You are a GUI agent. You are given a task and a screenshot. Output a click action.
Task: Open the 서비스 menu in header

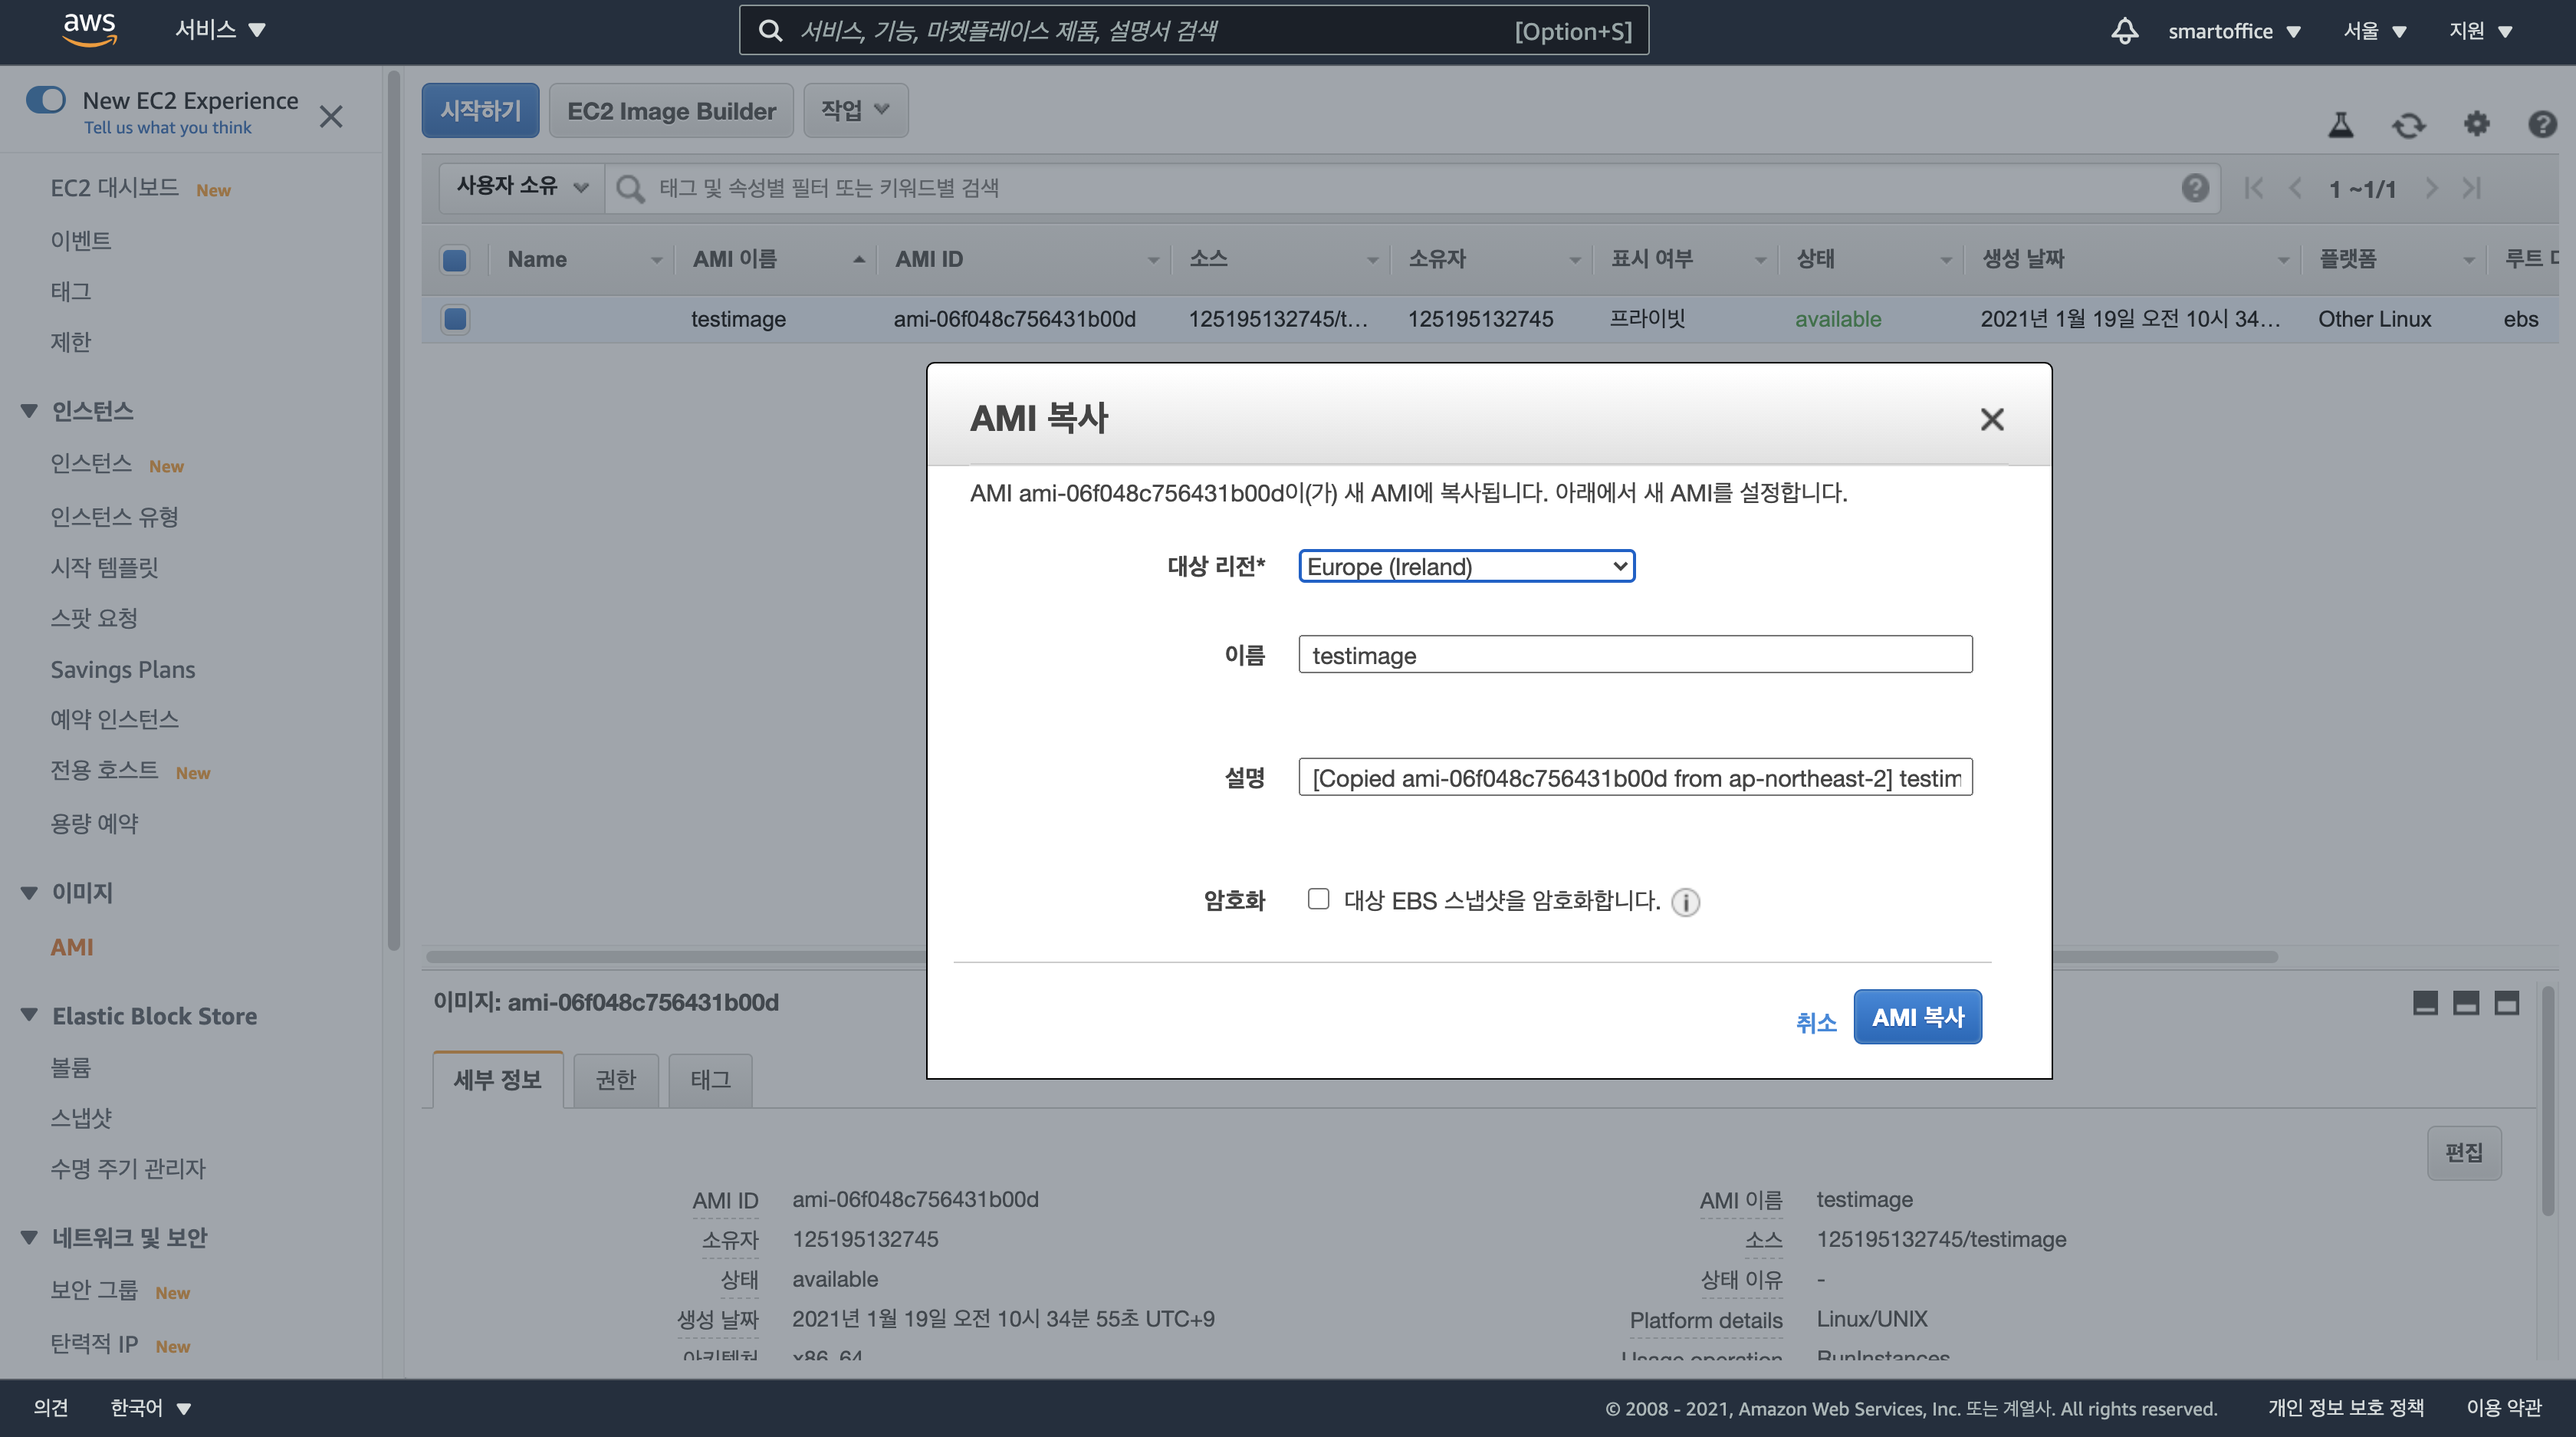click(220, 30)
